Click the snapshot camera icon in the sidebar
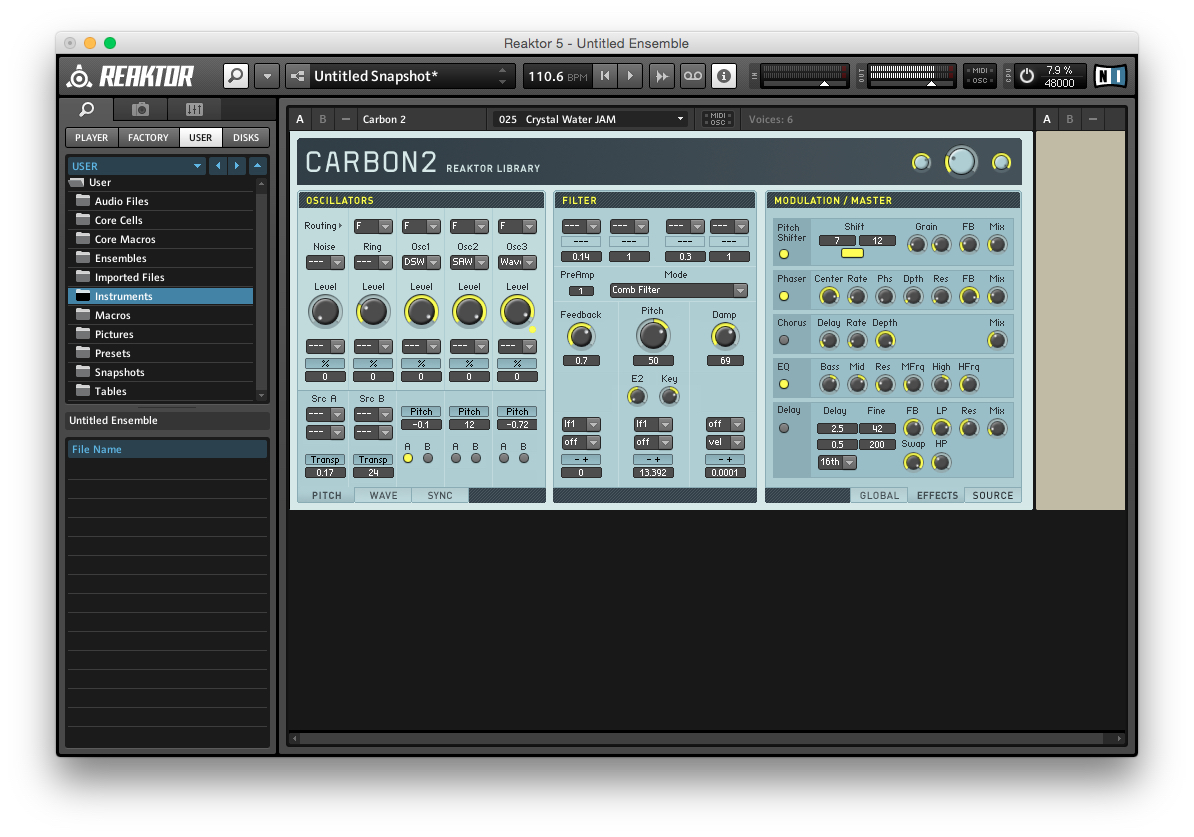The height and width of the screenshot is (837, 1194). (x=139, y=110)
